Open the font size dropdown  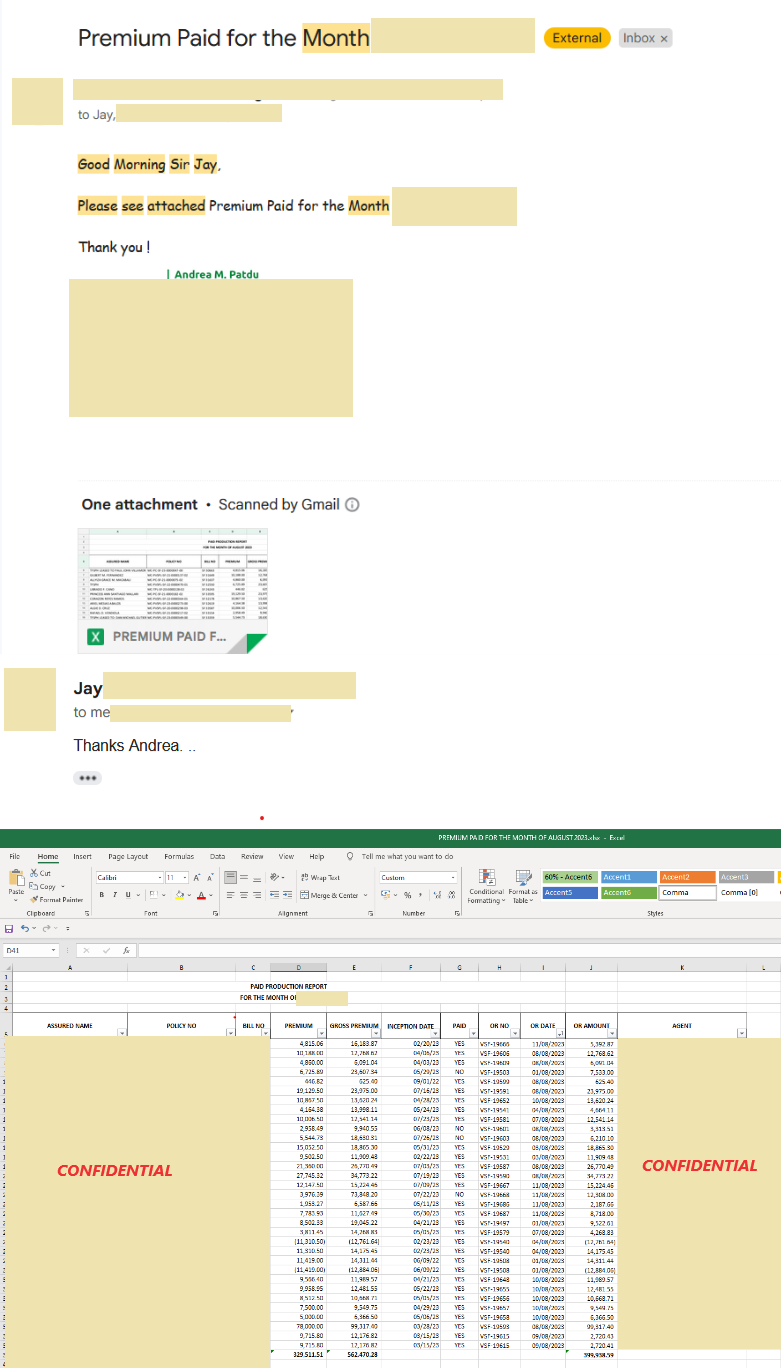tap(185, 877)
